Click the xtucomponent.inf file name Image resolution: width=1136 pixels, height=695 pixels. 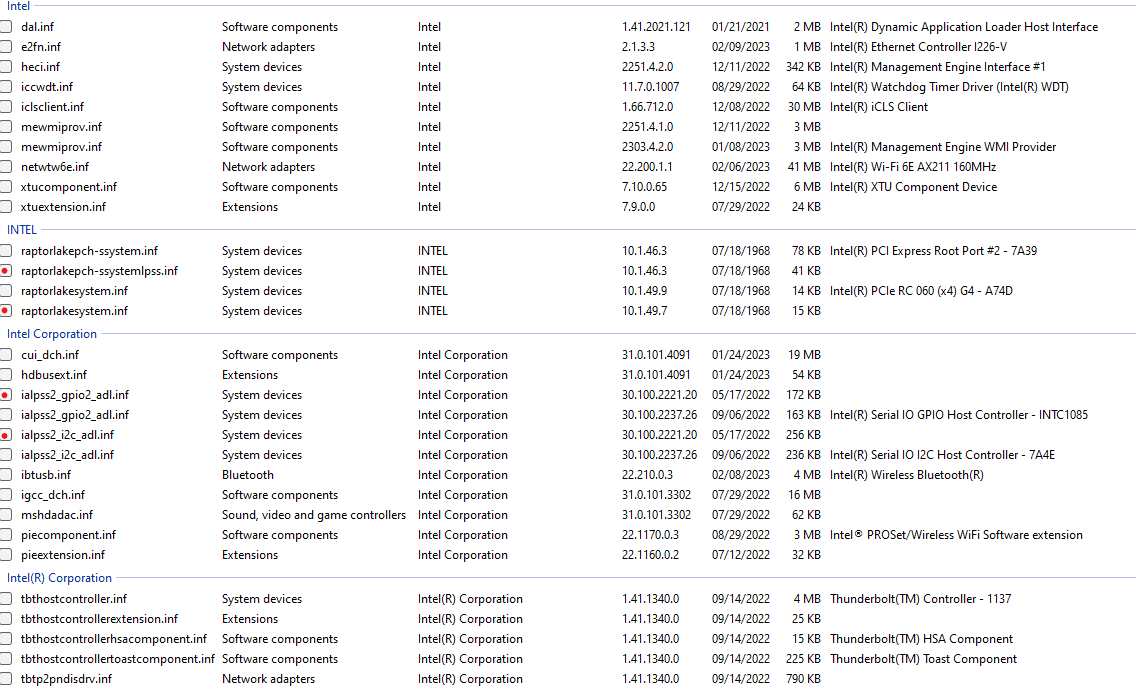pos(69,187)
